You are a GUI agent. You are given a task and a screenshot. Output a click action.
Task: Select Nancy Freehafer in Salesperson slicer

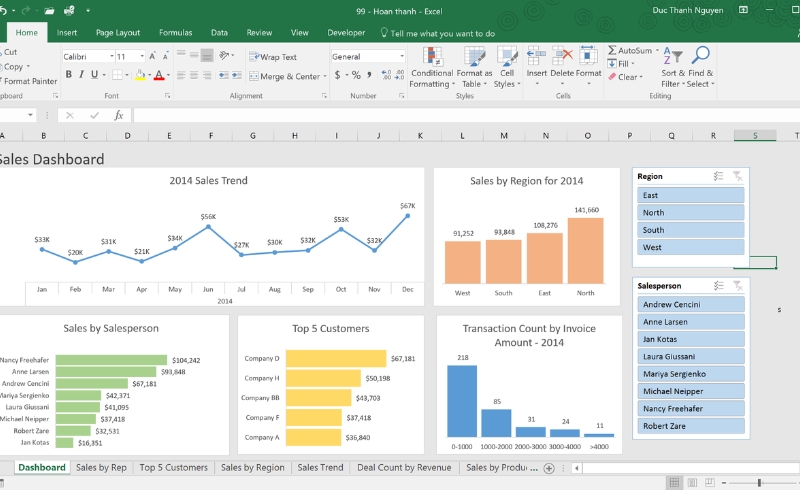pyautogui.click(x=691, y=408)
